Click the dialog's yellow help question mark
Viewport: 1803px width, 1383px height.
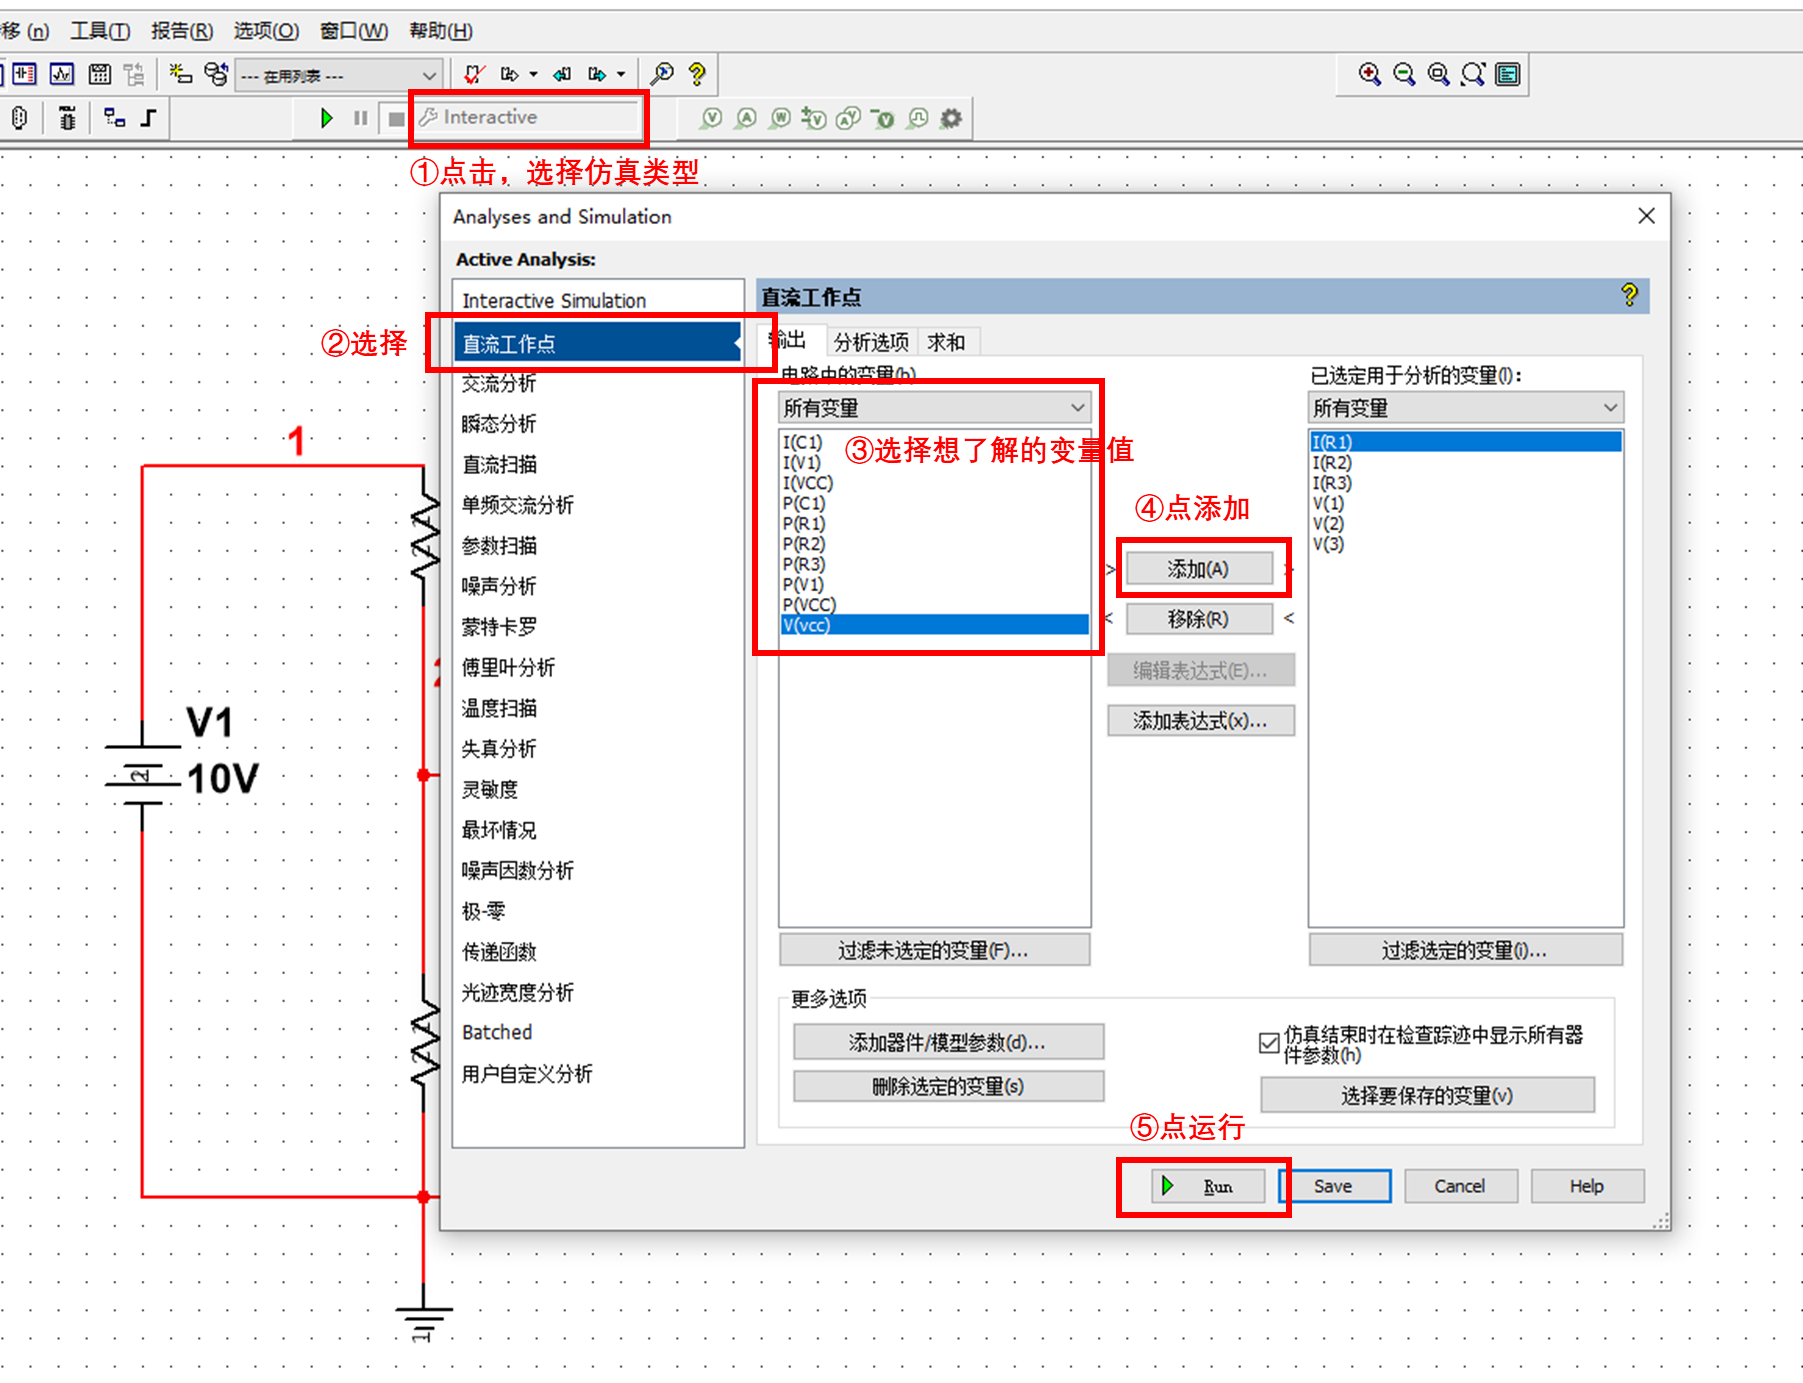click(x=1629, y=295)
